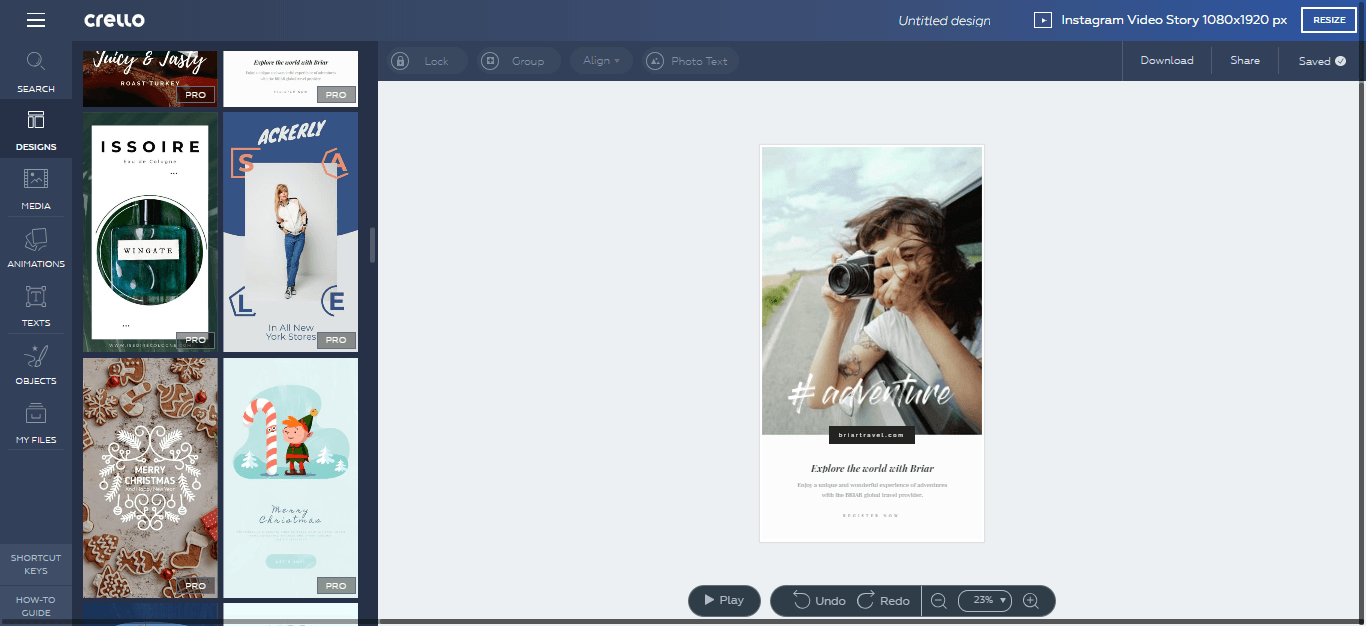Select the Designs panel icon
The width and height of the screenshot is (1366, 626).
(35, 128)
